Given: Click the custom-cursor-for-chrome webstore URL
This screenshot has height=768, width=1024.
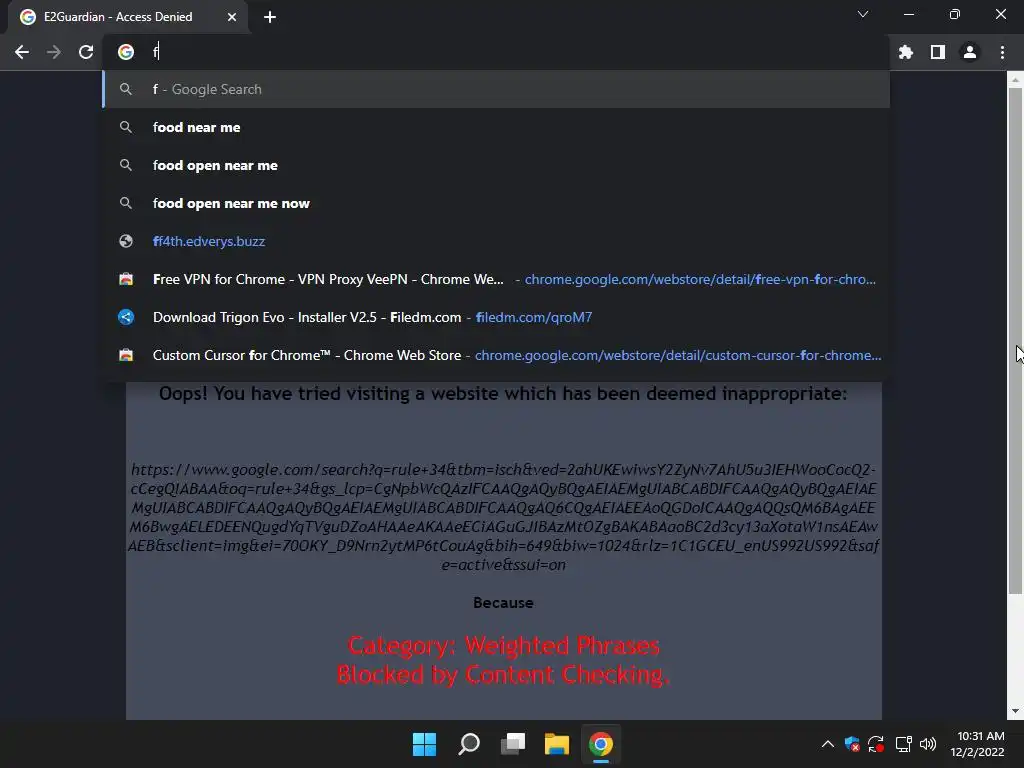Looking at the screenshot, I should pyautogui.click(x=678, y=355).
